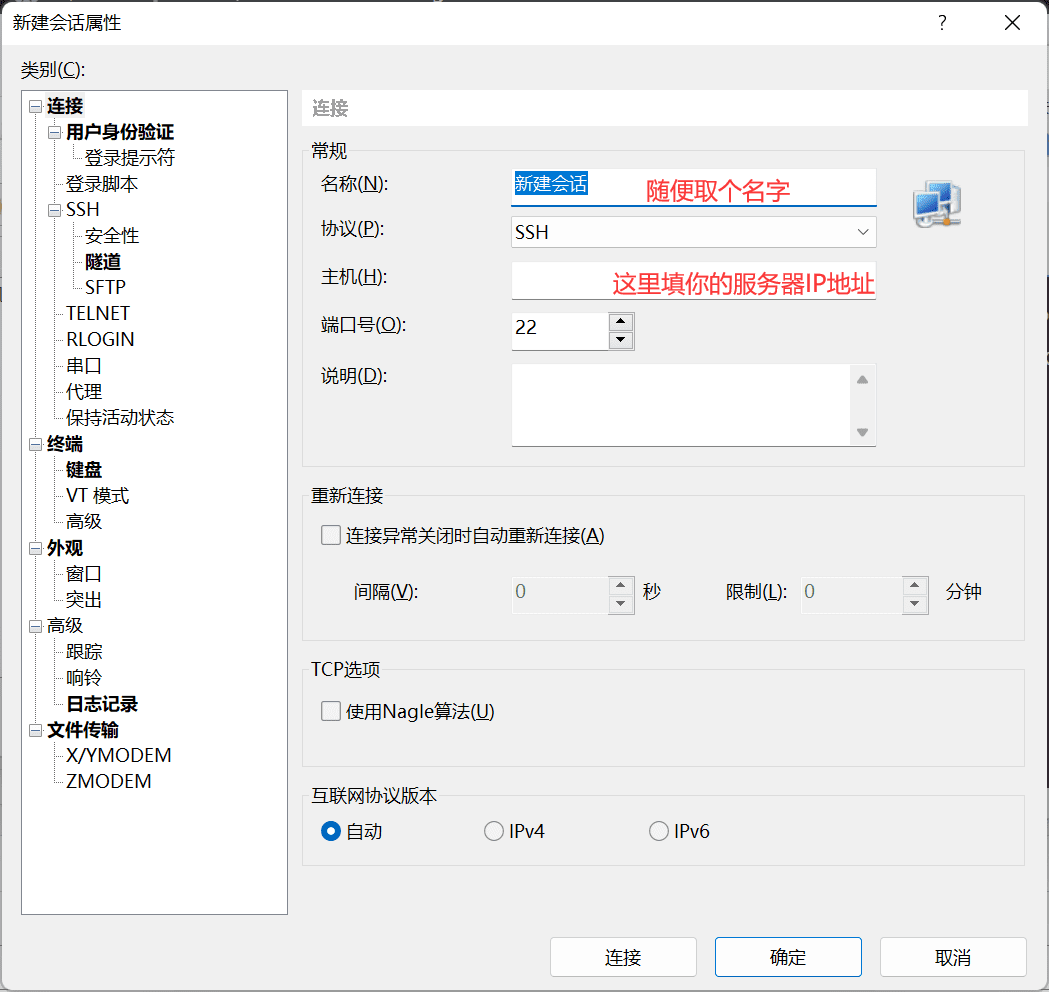Click the 说明 scrollbar up arrow
This screenshot has width=1049, height=992.
click(862, 379)
